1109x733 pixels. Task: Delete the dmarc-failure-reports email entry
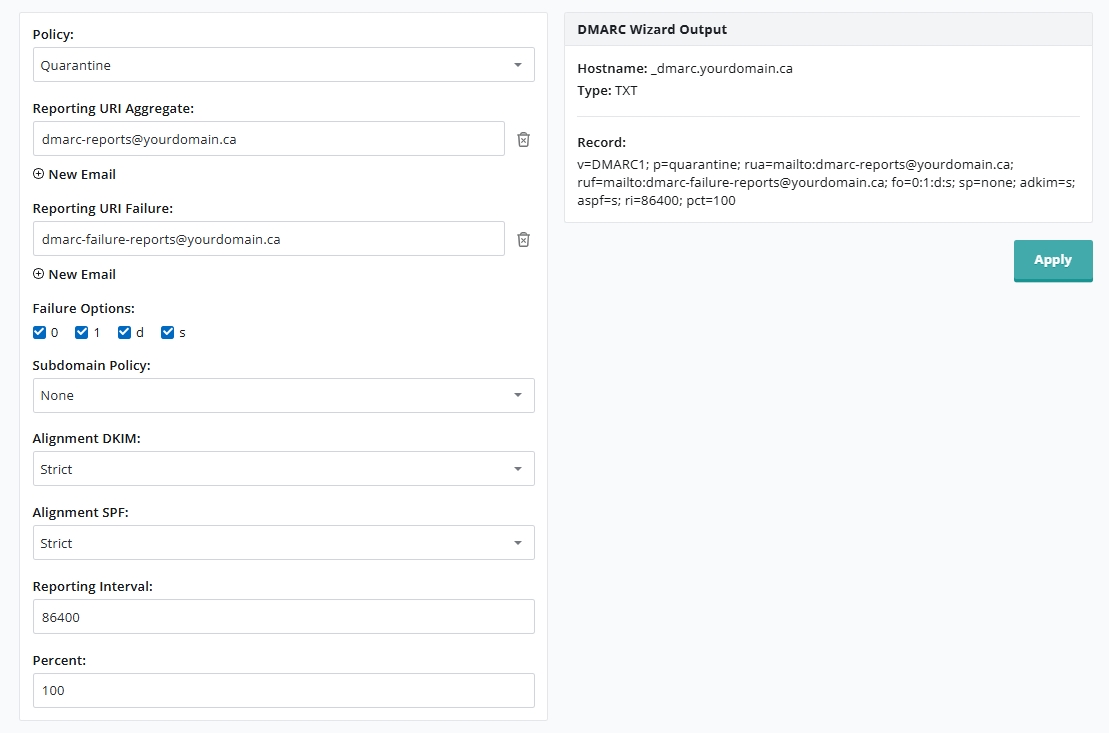(x=523, y=240)
